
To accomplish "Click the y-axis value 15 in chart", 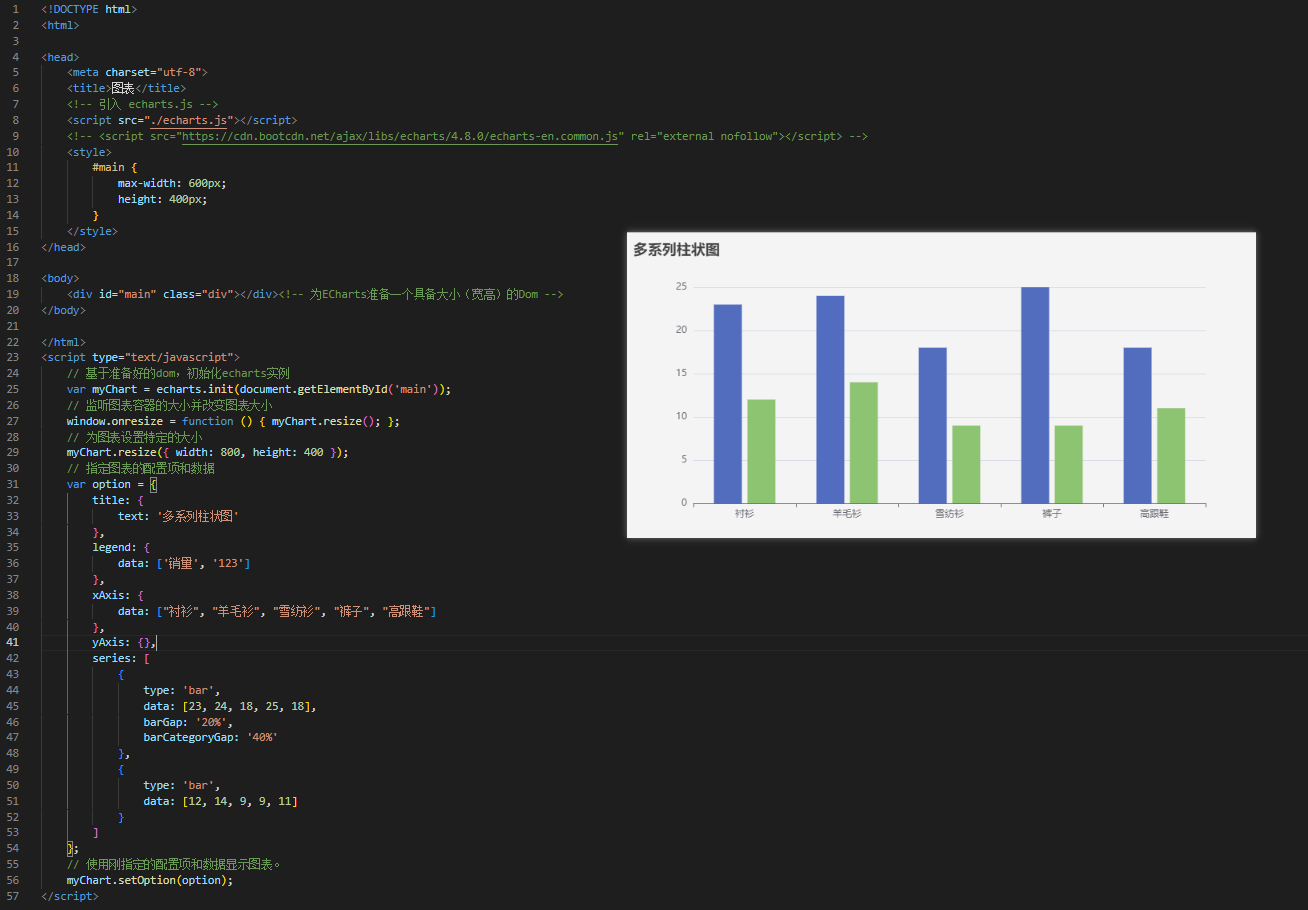I will (681, 373).
